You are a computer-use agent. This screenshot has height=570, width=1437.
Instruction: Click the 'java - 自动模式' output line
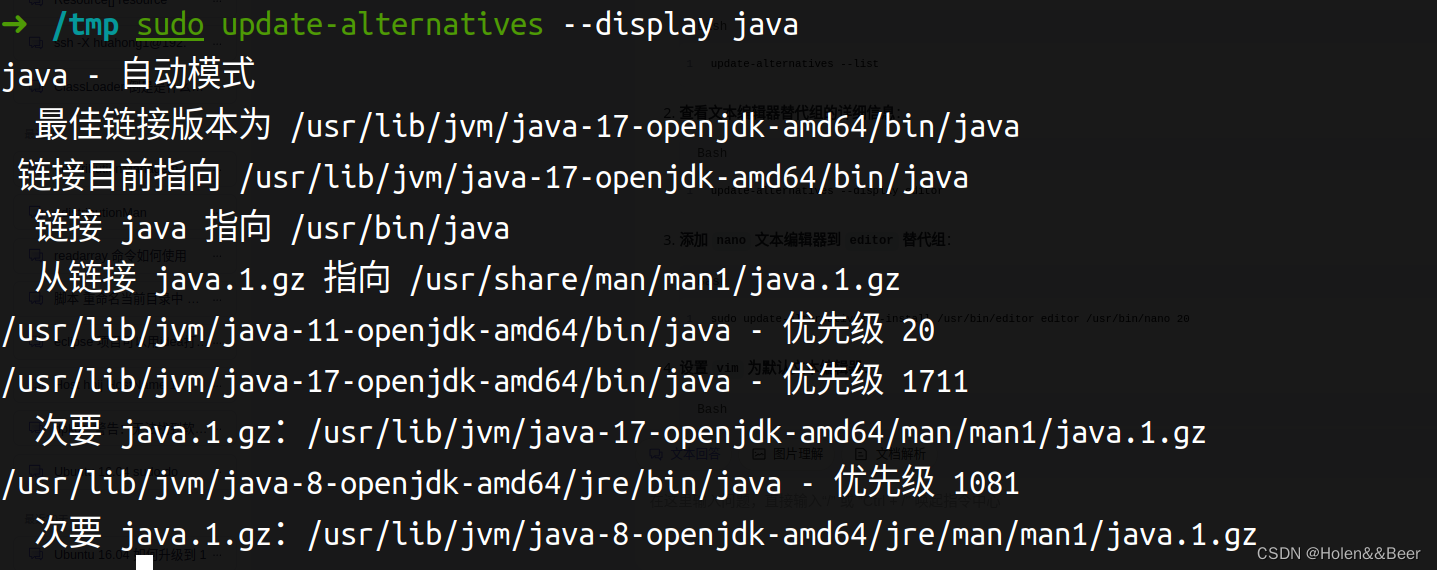point(128,75)
